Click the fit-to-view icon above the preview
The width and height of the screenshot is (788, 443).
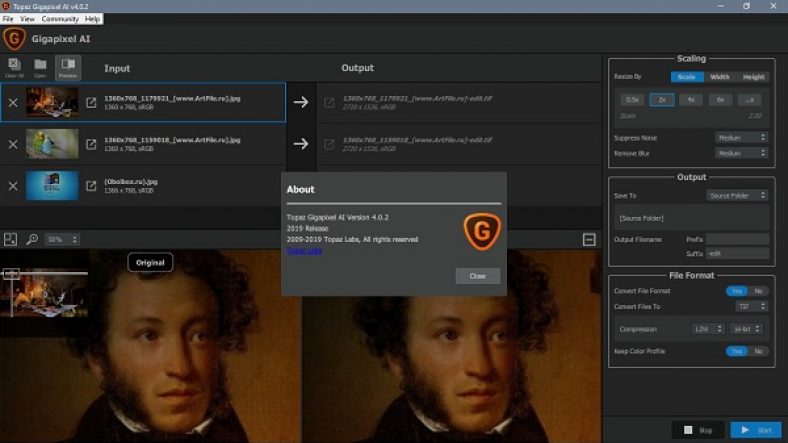coord(11,240)
